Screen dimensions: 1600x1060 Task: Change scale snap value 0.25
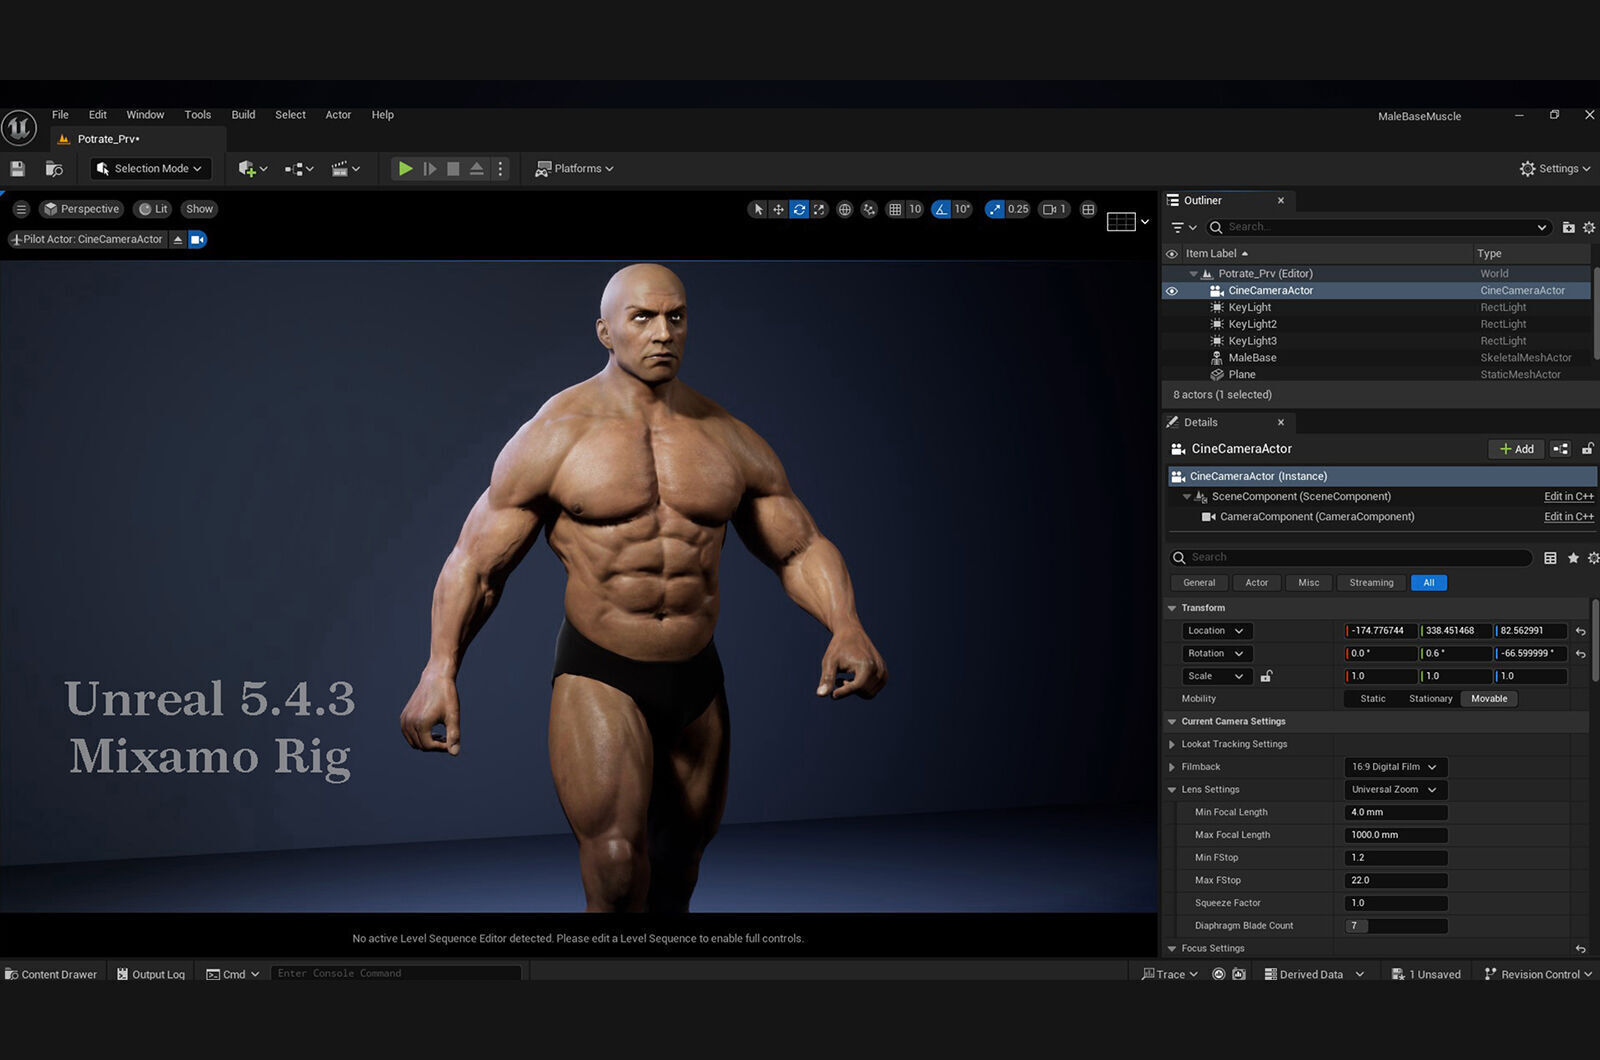point(1018,209)
